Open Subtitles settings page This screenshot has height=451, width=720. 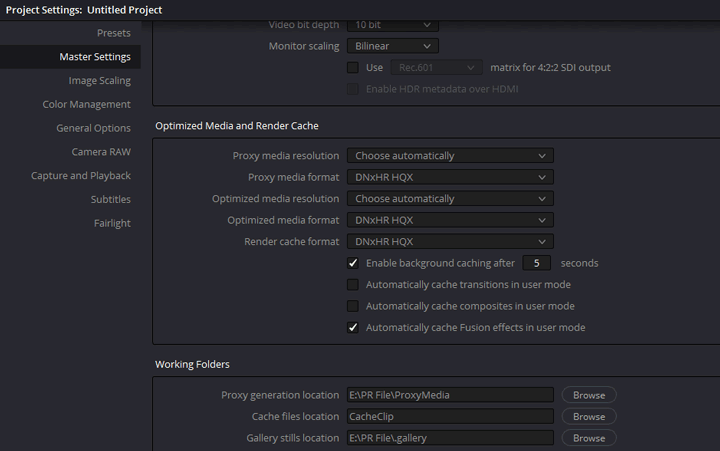(x=110, y=199)
